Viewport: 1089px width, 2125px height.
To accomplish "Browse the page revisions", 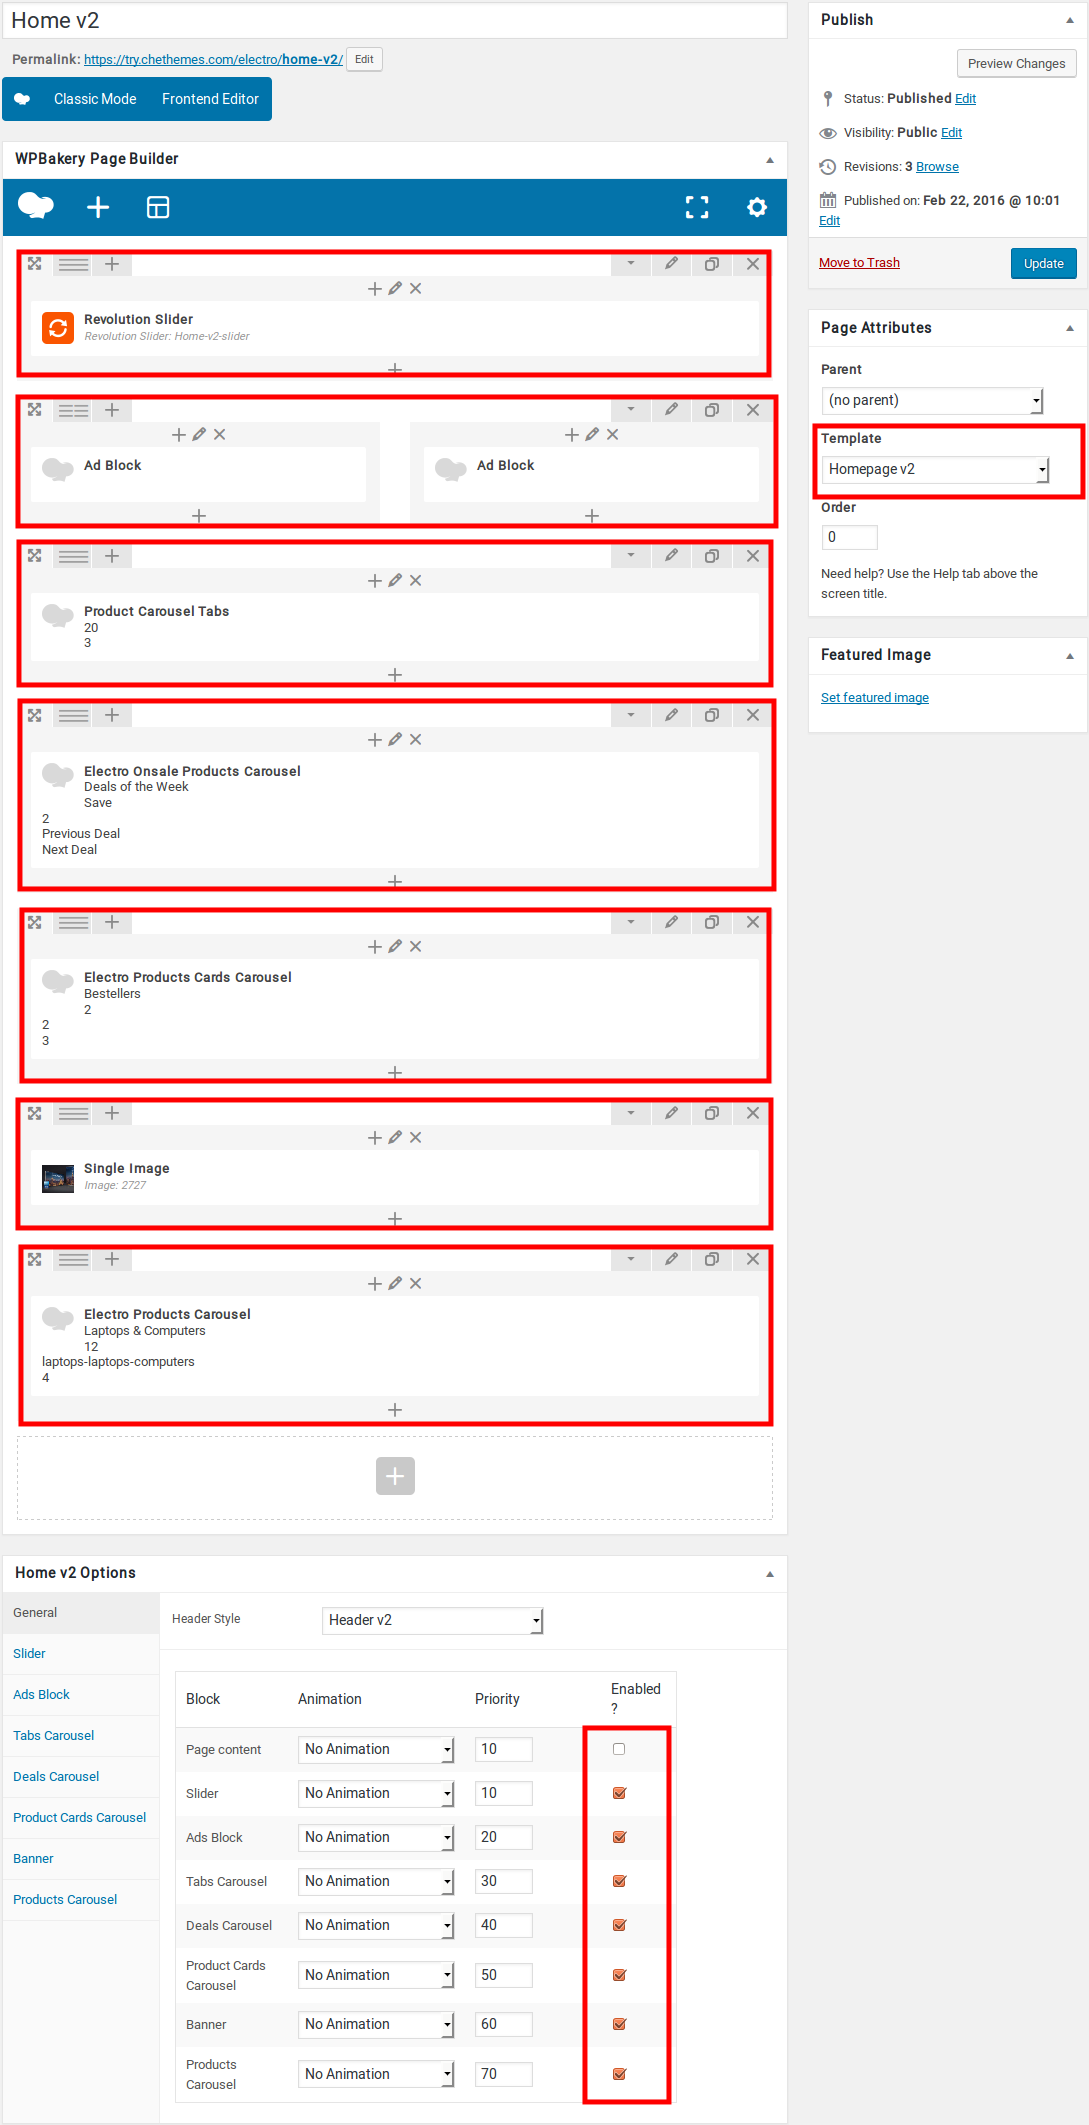I will pos(937,167).
